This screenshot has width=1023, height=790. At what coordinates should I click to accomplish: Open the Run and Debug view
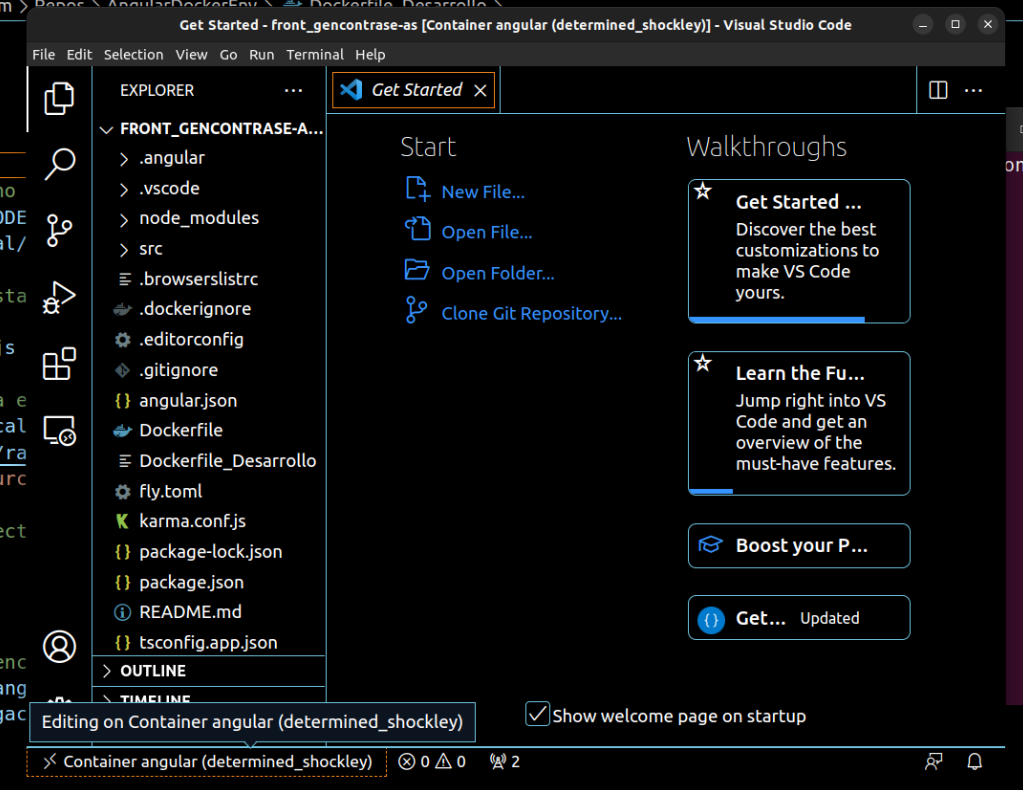(59, 296)
